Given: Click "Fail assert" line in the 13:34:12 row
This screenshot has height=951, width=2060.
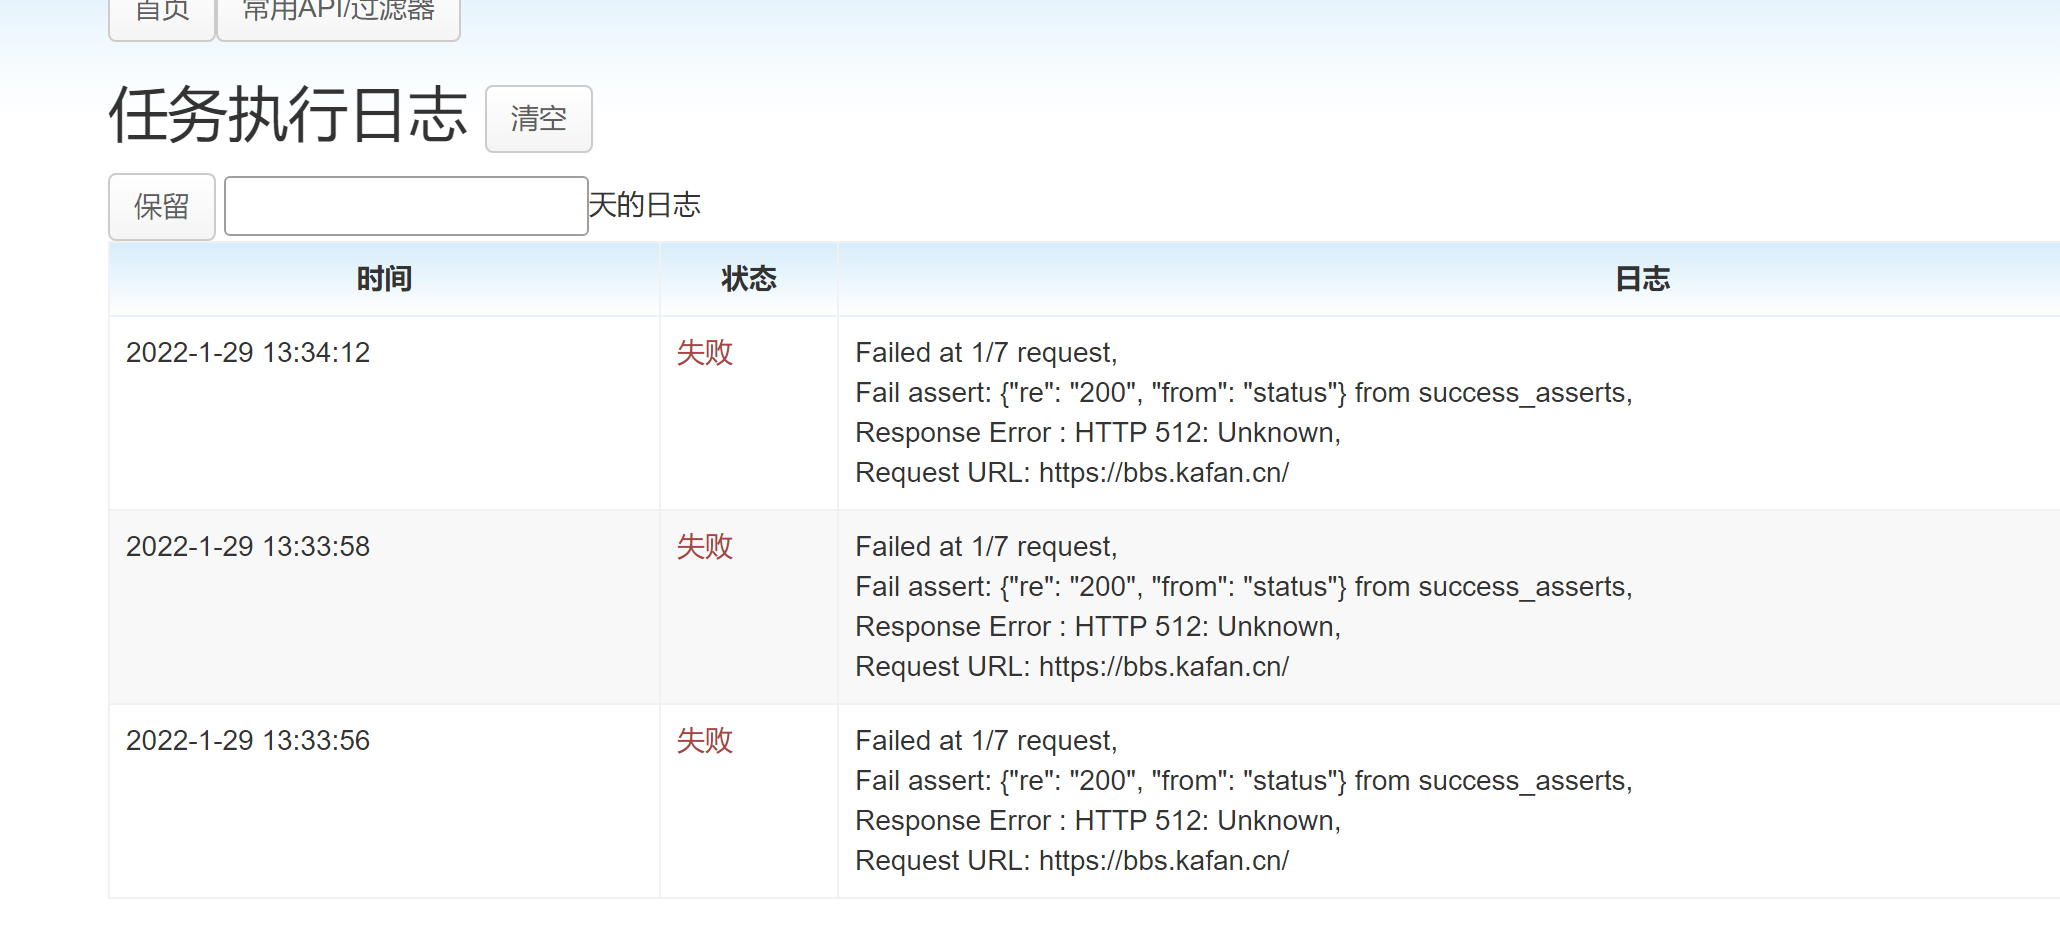Looking at the screenshot, I should 1244,393.
